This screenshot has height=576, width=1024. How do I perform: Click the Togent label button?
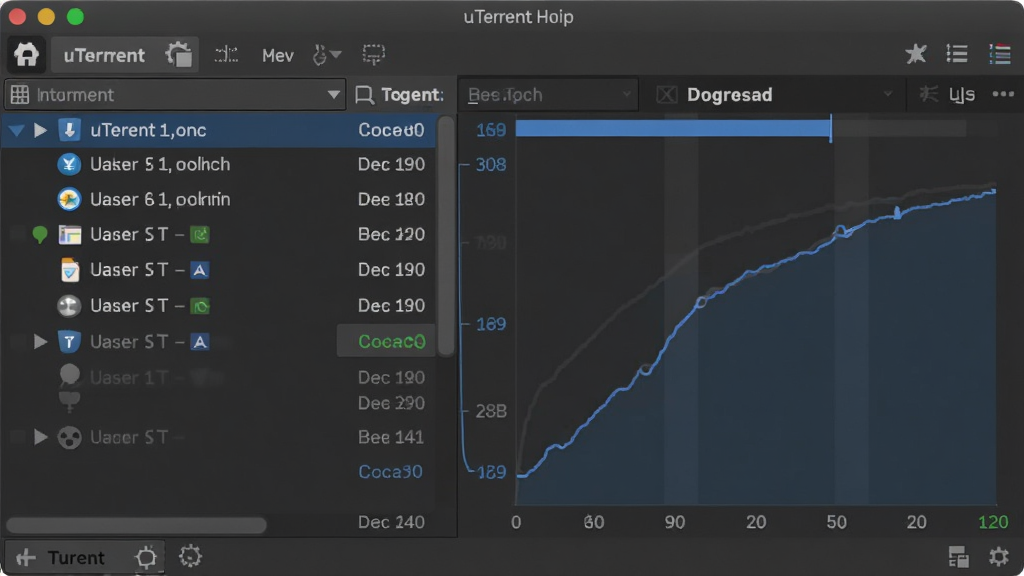coord(399,95)
